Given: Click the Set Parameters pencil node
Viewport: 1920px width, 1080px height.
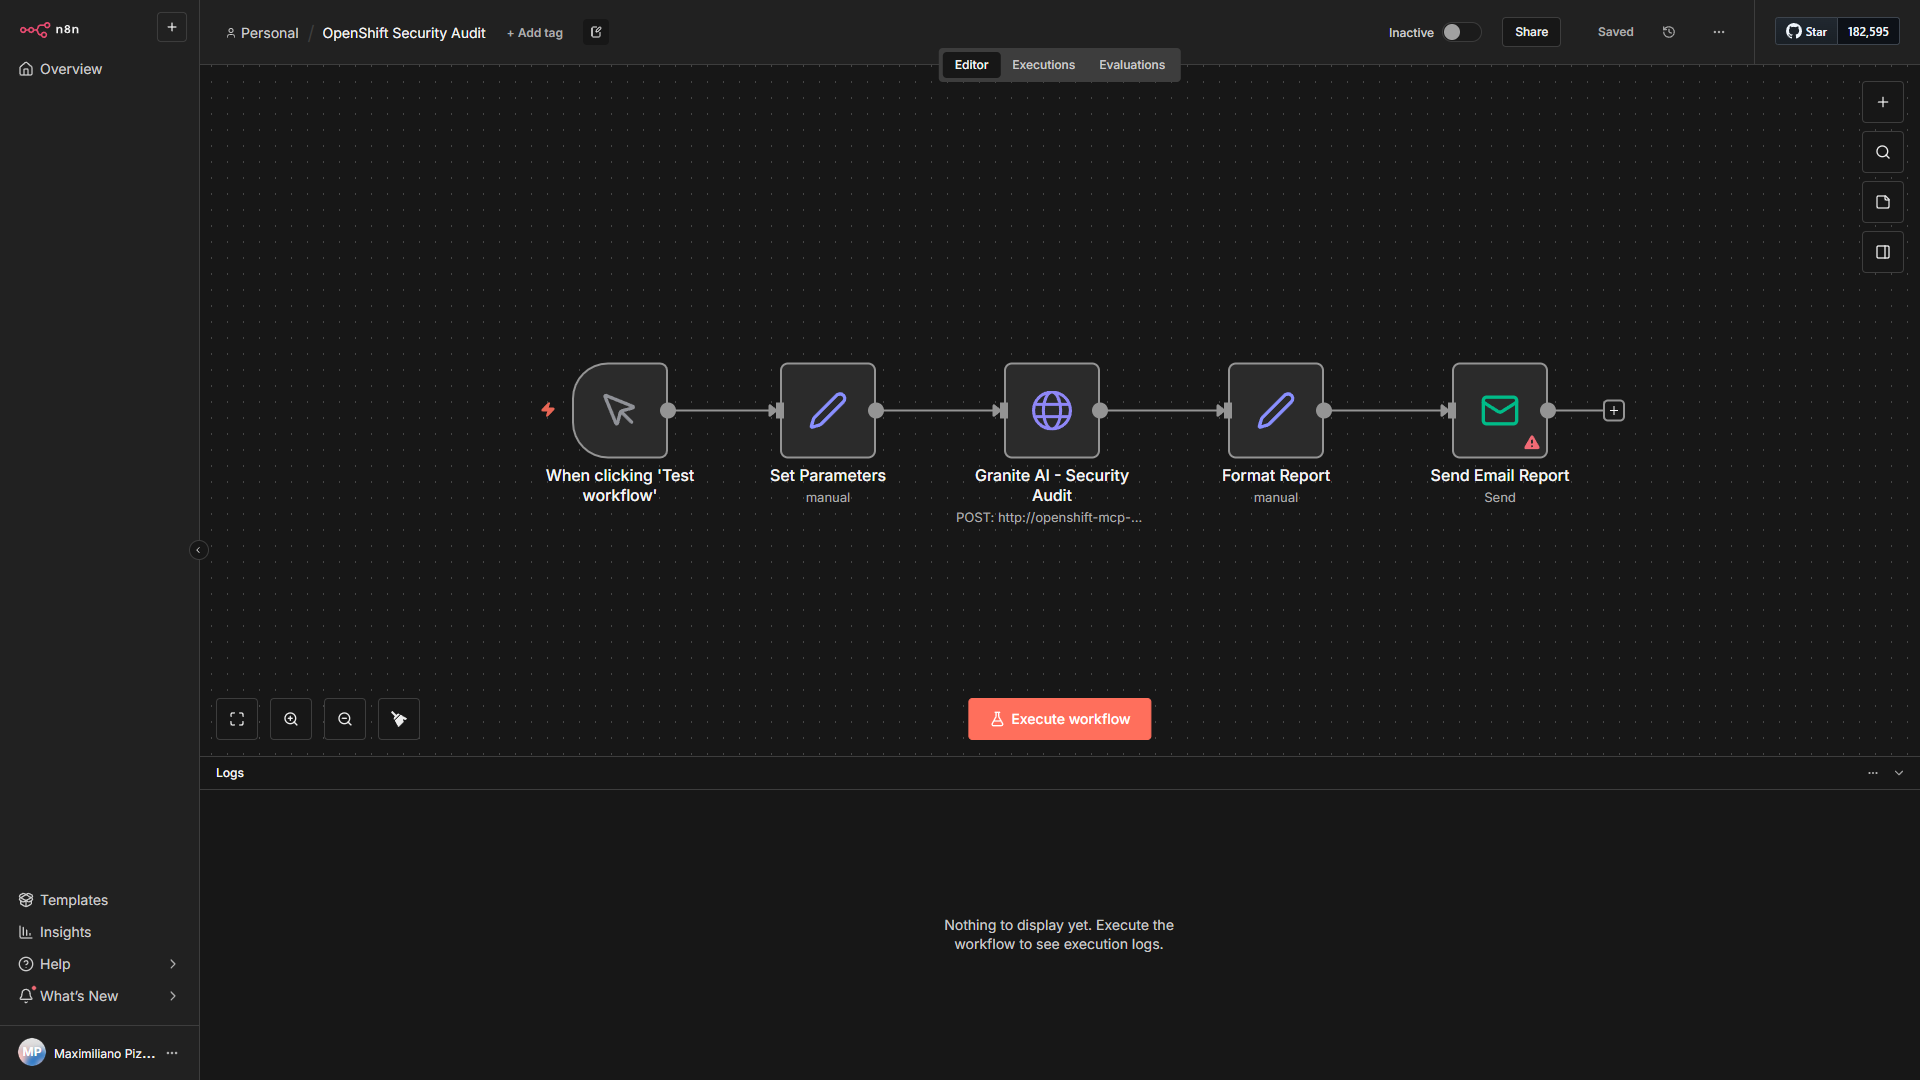Looking at the screenshot, I should click(x=827, y=410).
